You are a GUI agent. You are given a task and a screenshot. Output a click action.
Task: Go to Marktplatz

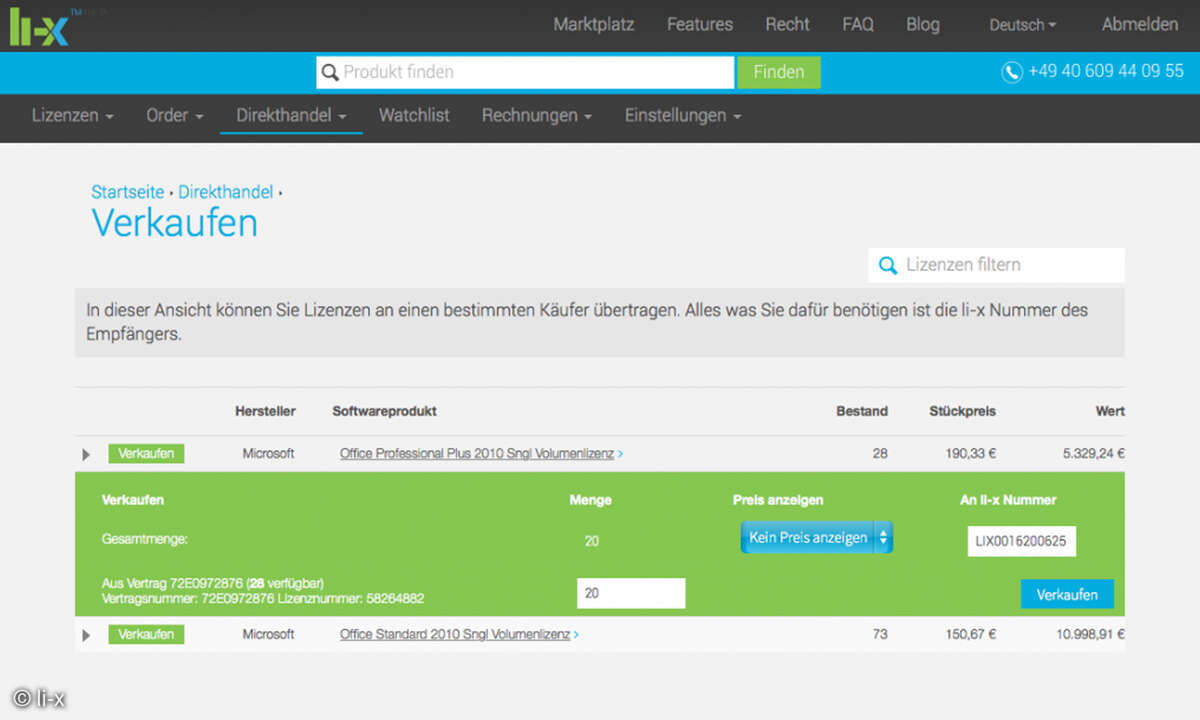(594, 24)
